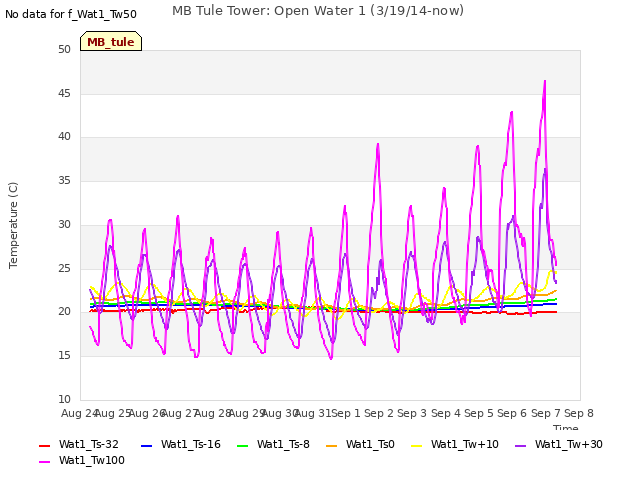Click the Sep 7 peak of Wat1_Tw100 line
This screenshot has width=640, height=480.
click(x=545, y=81)
